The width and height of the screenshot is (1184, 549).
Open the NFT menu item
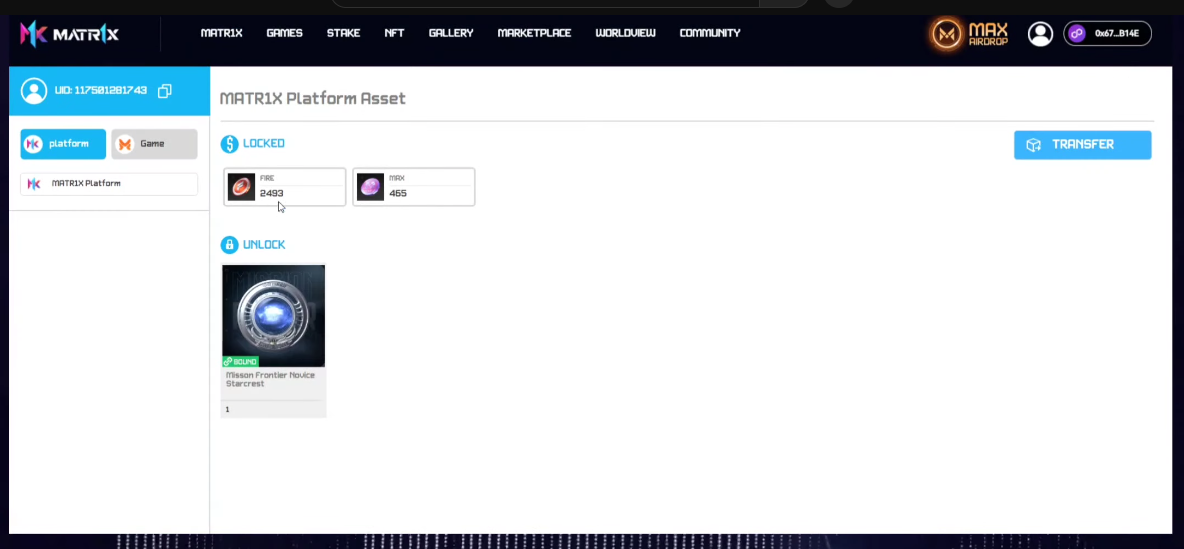[394, 33]
